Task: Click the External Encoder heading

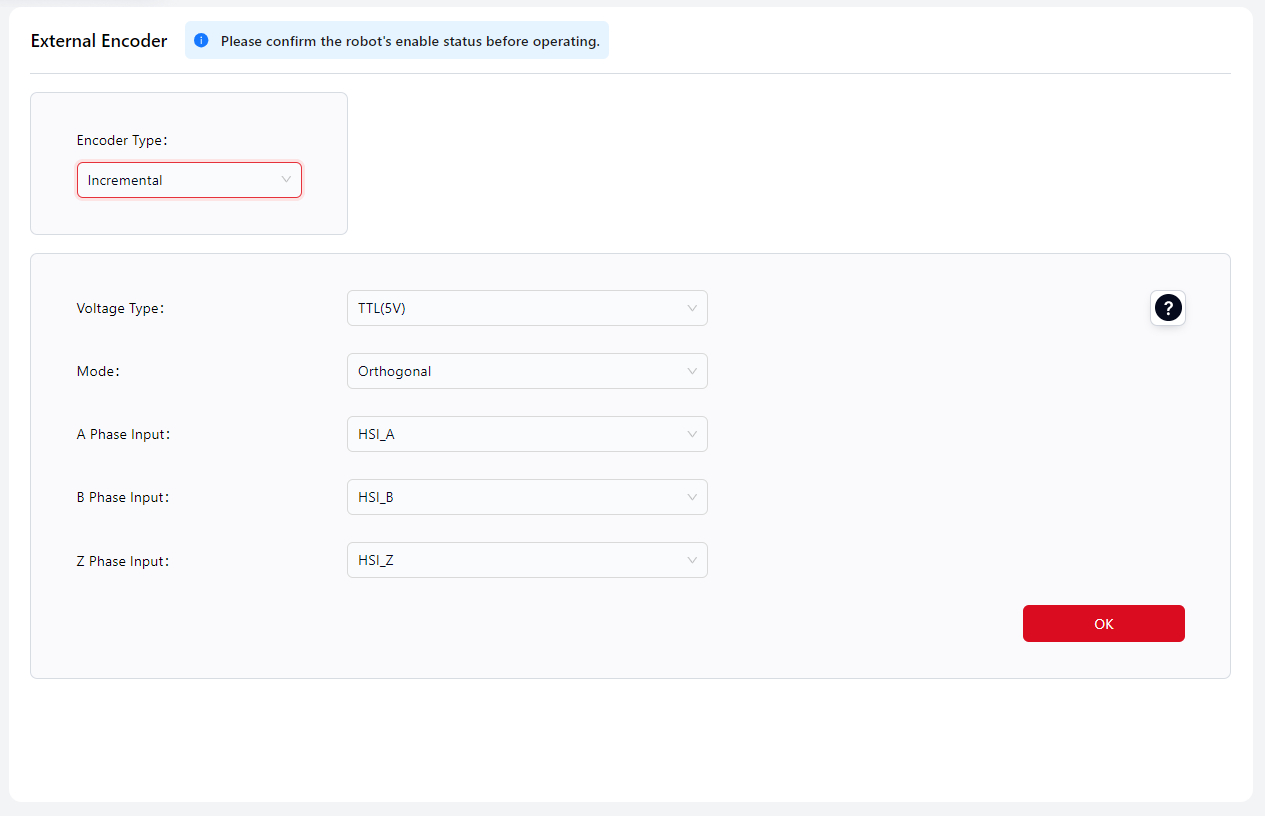Action: (99, 41)
